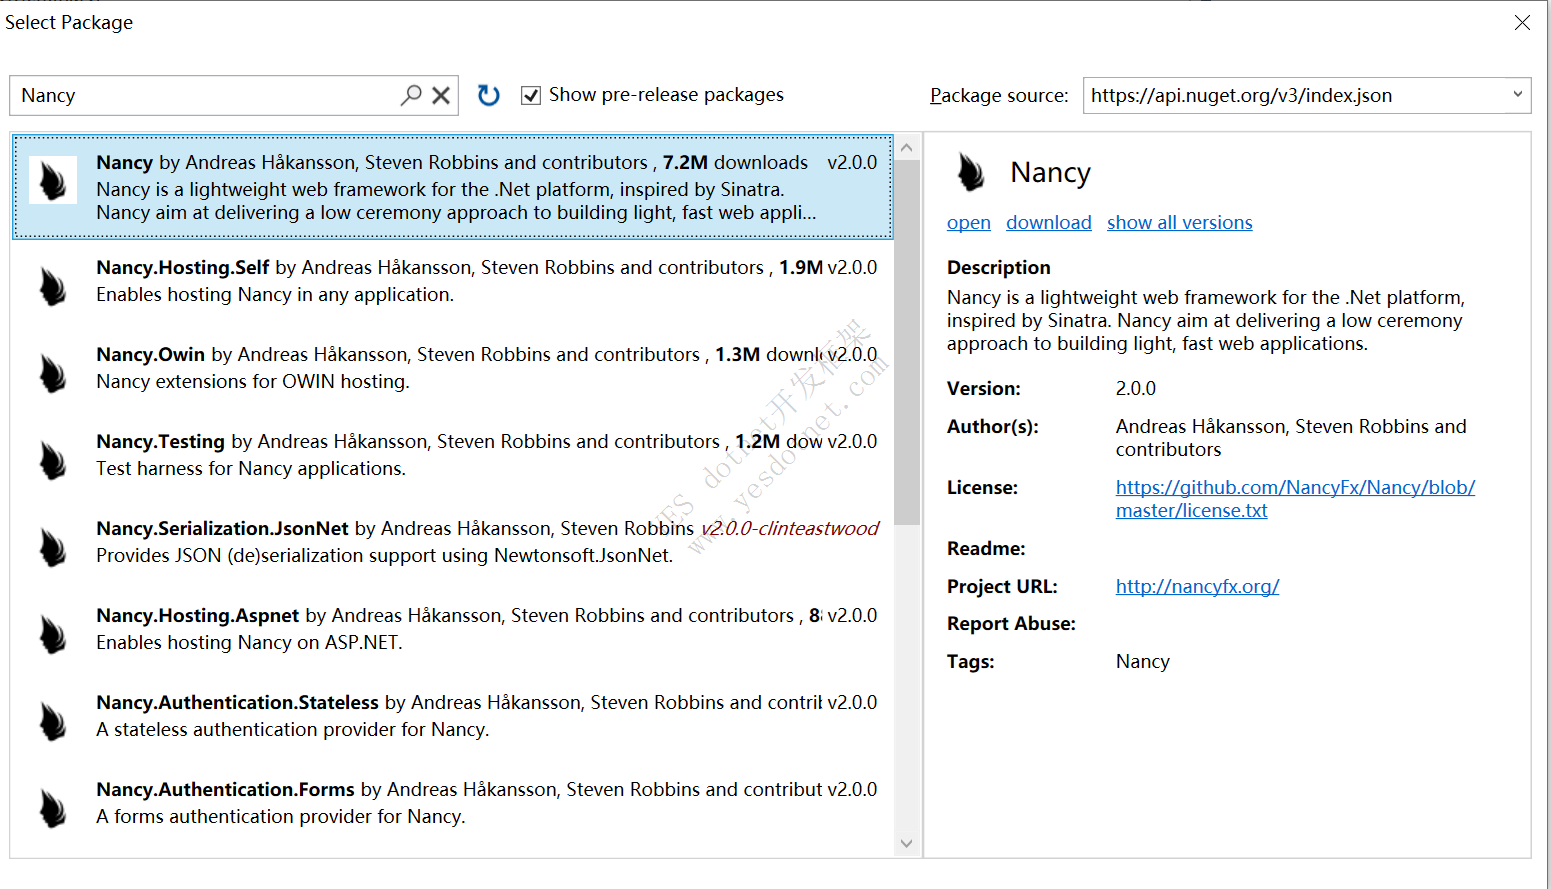Refresh the package list
This screenshot has height=889, width=1551.
(x=488, y=95)
